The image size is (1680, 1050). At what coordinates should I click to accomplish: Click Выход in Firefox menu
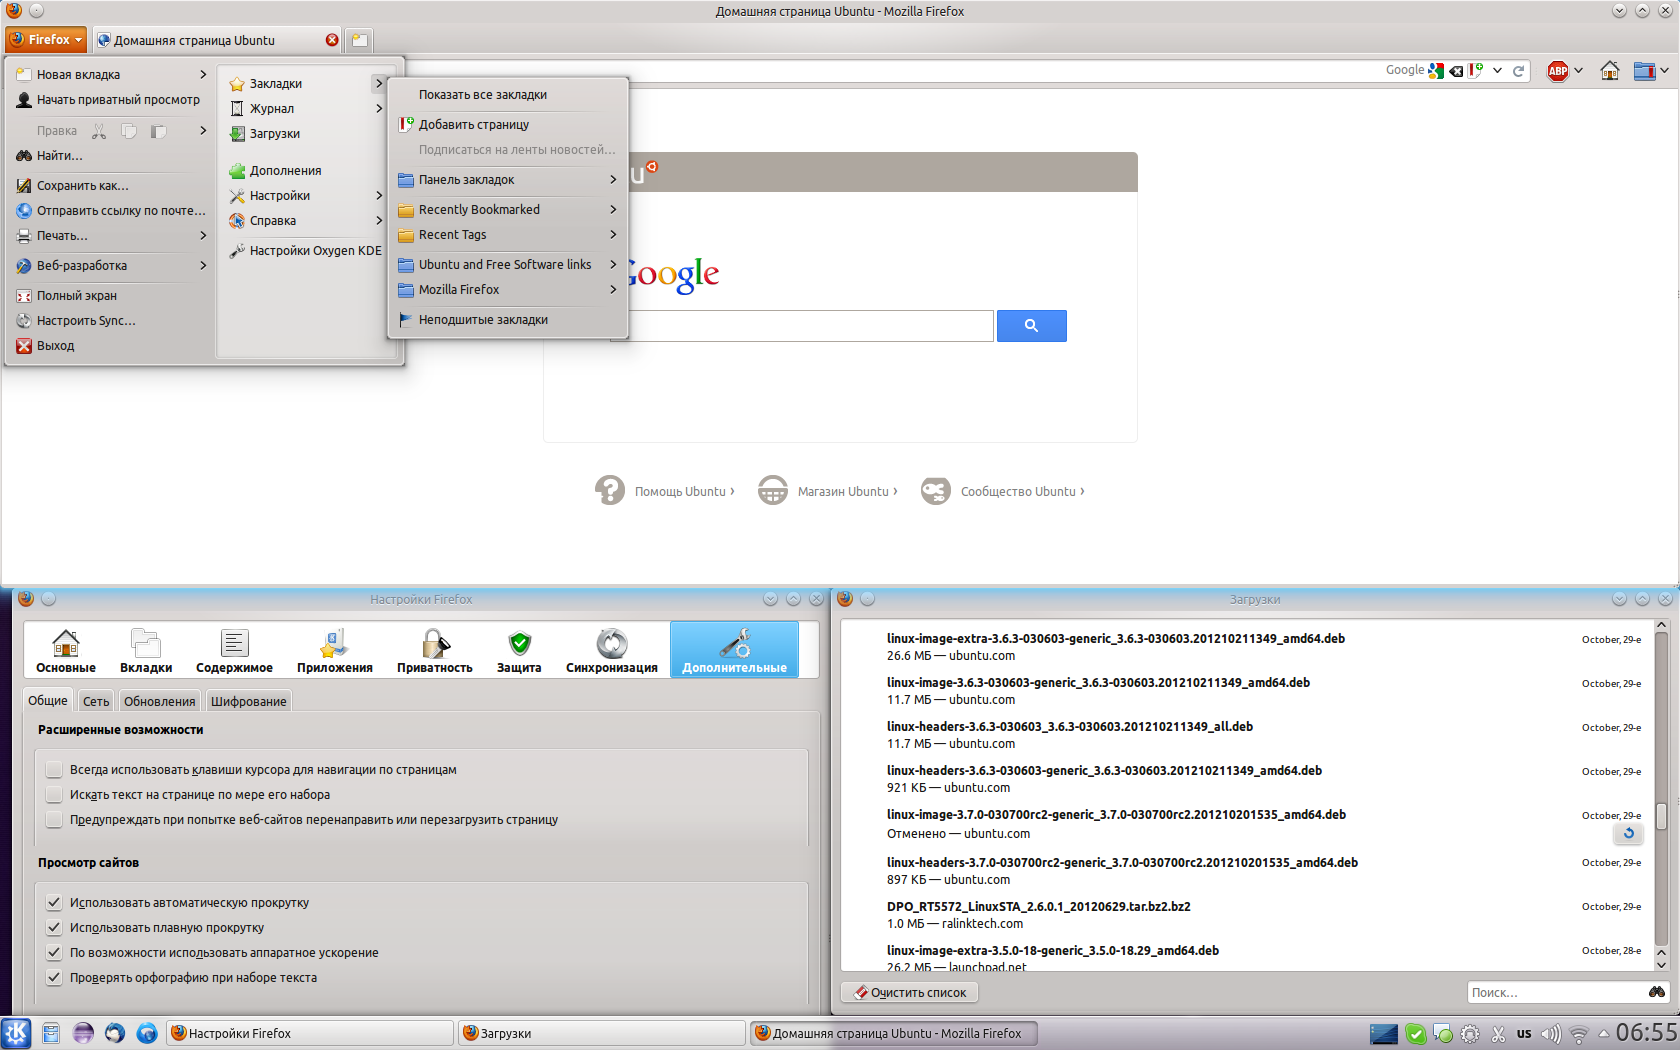tap(111, 346)
